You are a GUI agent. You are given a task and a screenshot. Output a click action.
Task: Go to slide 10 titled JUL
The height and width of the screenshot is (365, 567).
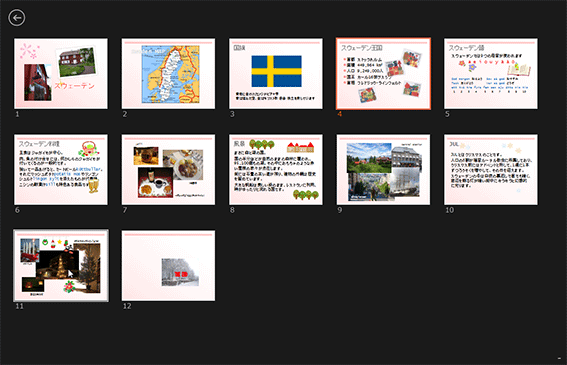pyautogui.click(x=491, y=170)
